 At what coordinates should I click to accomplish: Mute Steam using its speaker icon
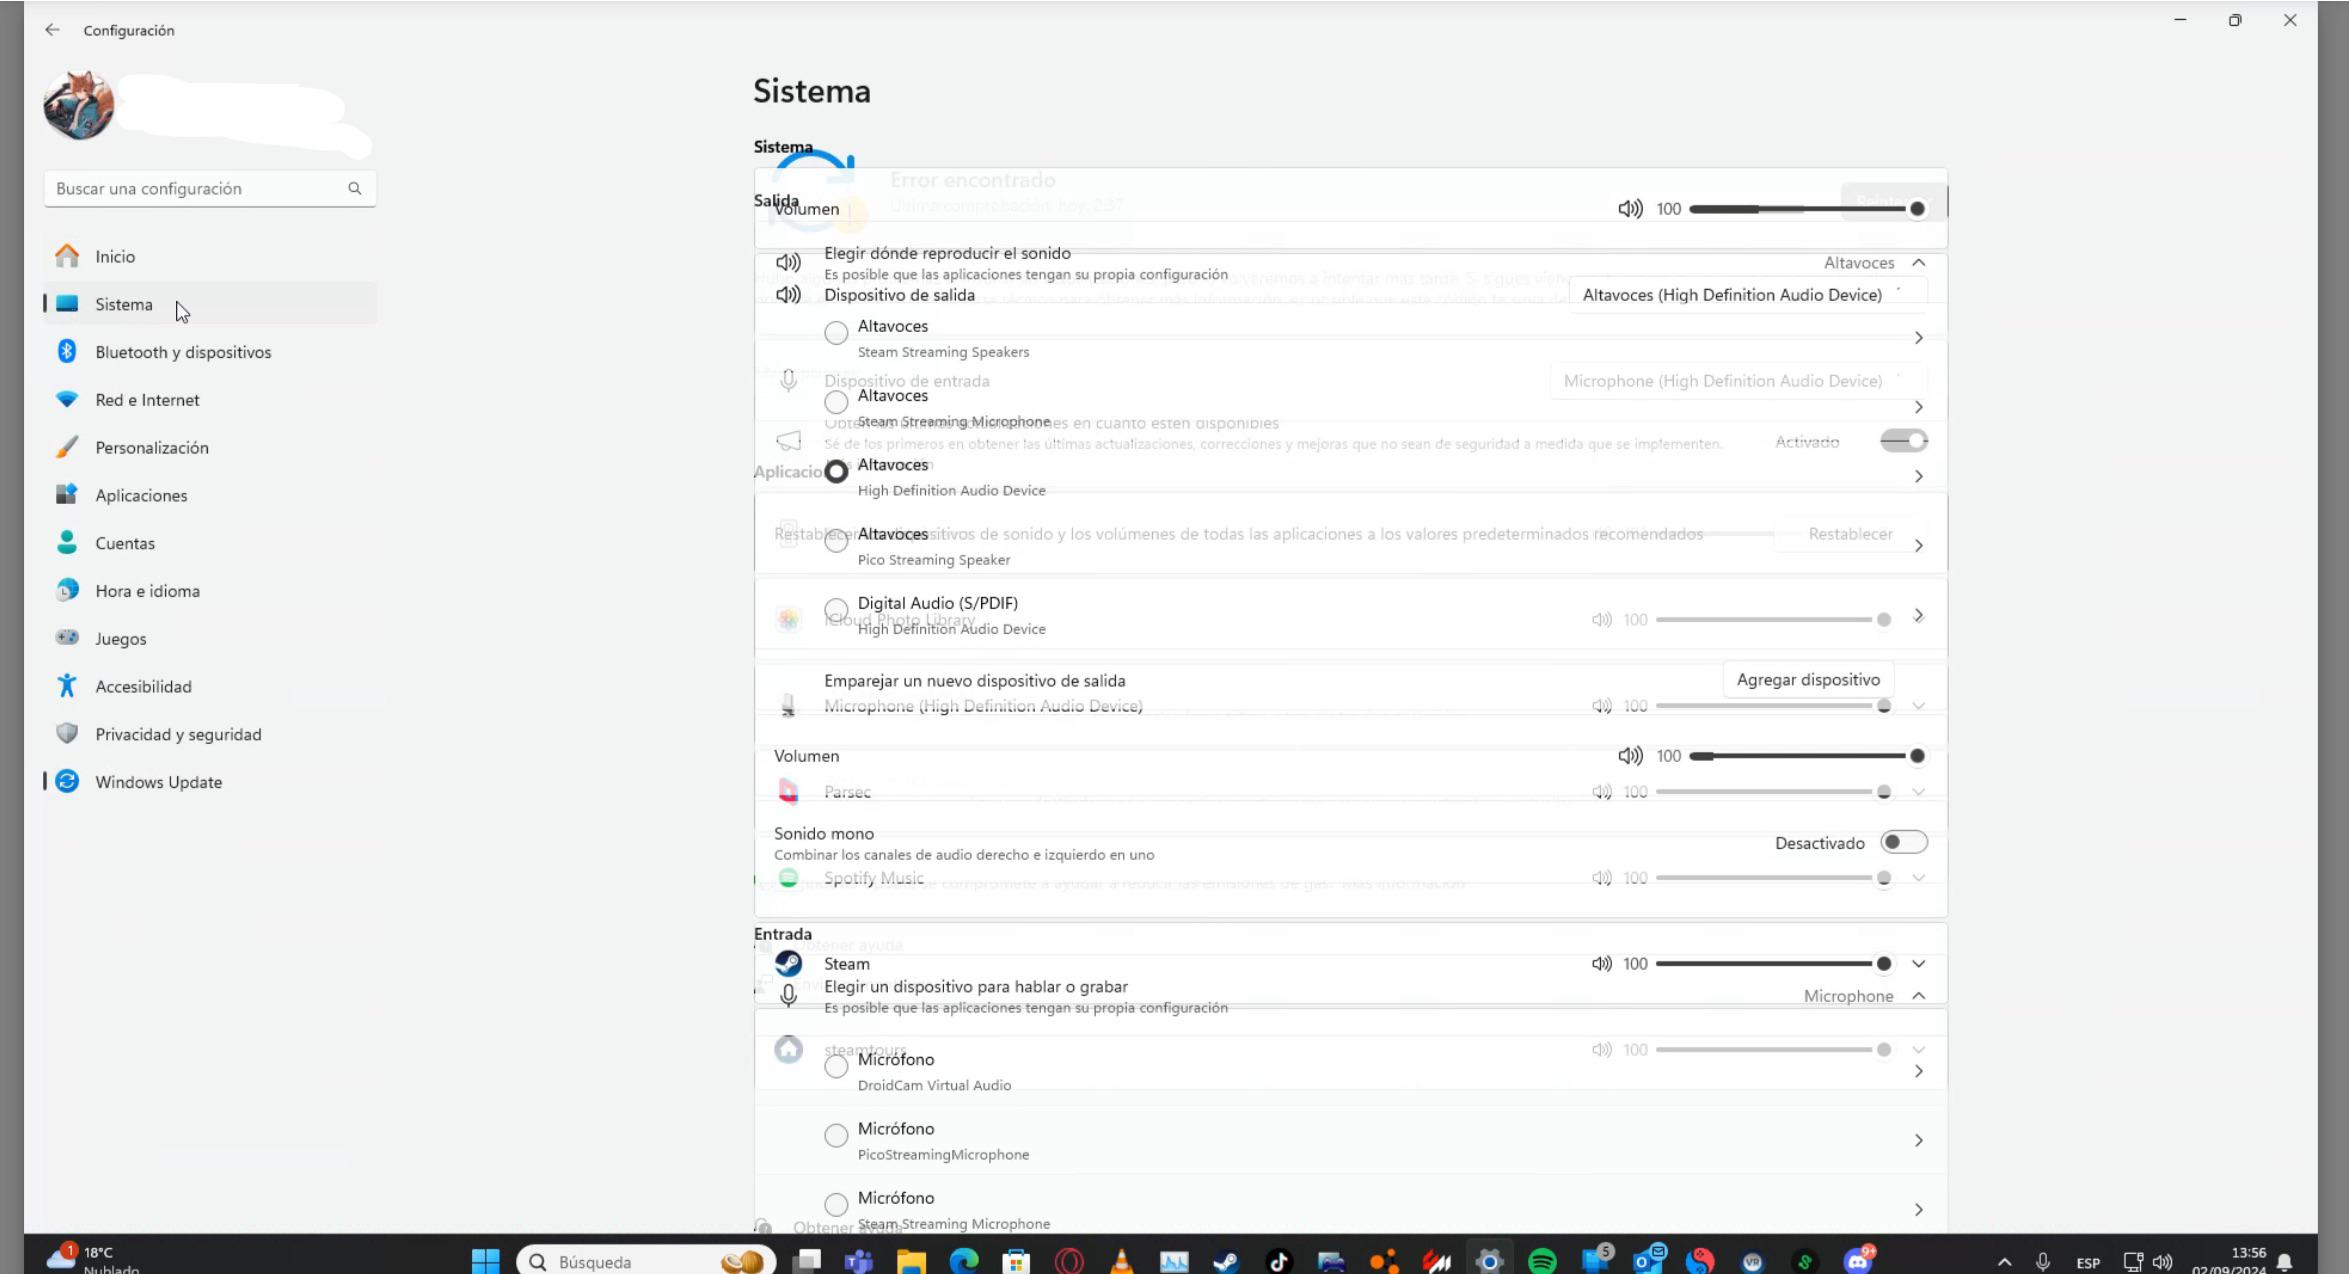(1601, 963)
